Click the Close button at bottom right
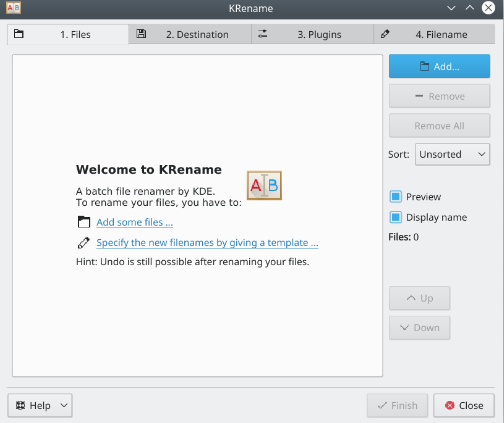Image resolution: width=504 pixels, height=423 pixels. click(464, 405)
